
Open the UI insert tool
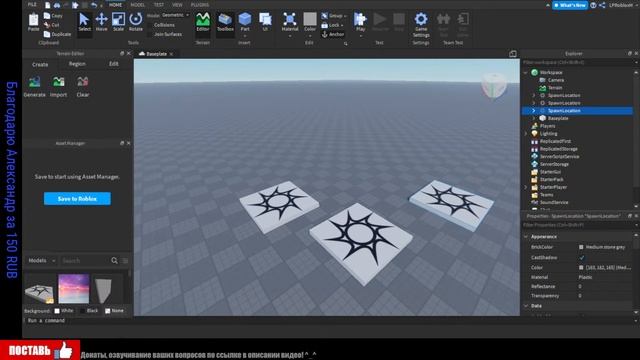pos(265,22)
